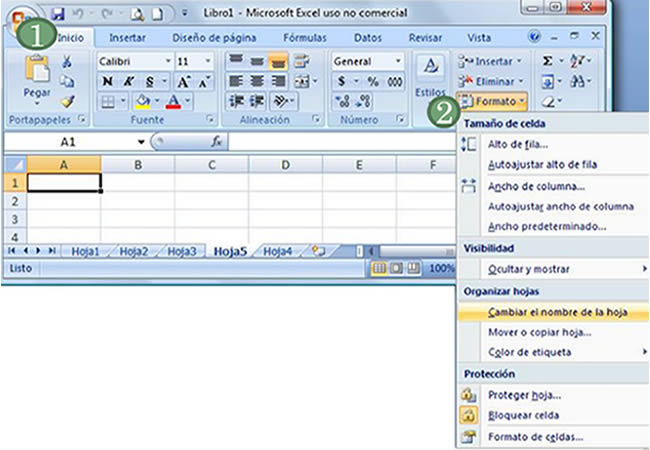
Task: Click the Proteger hoja icon in menu
Action: tap(470, 394)
